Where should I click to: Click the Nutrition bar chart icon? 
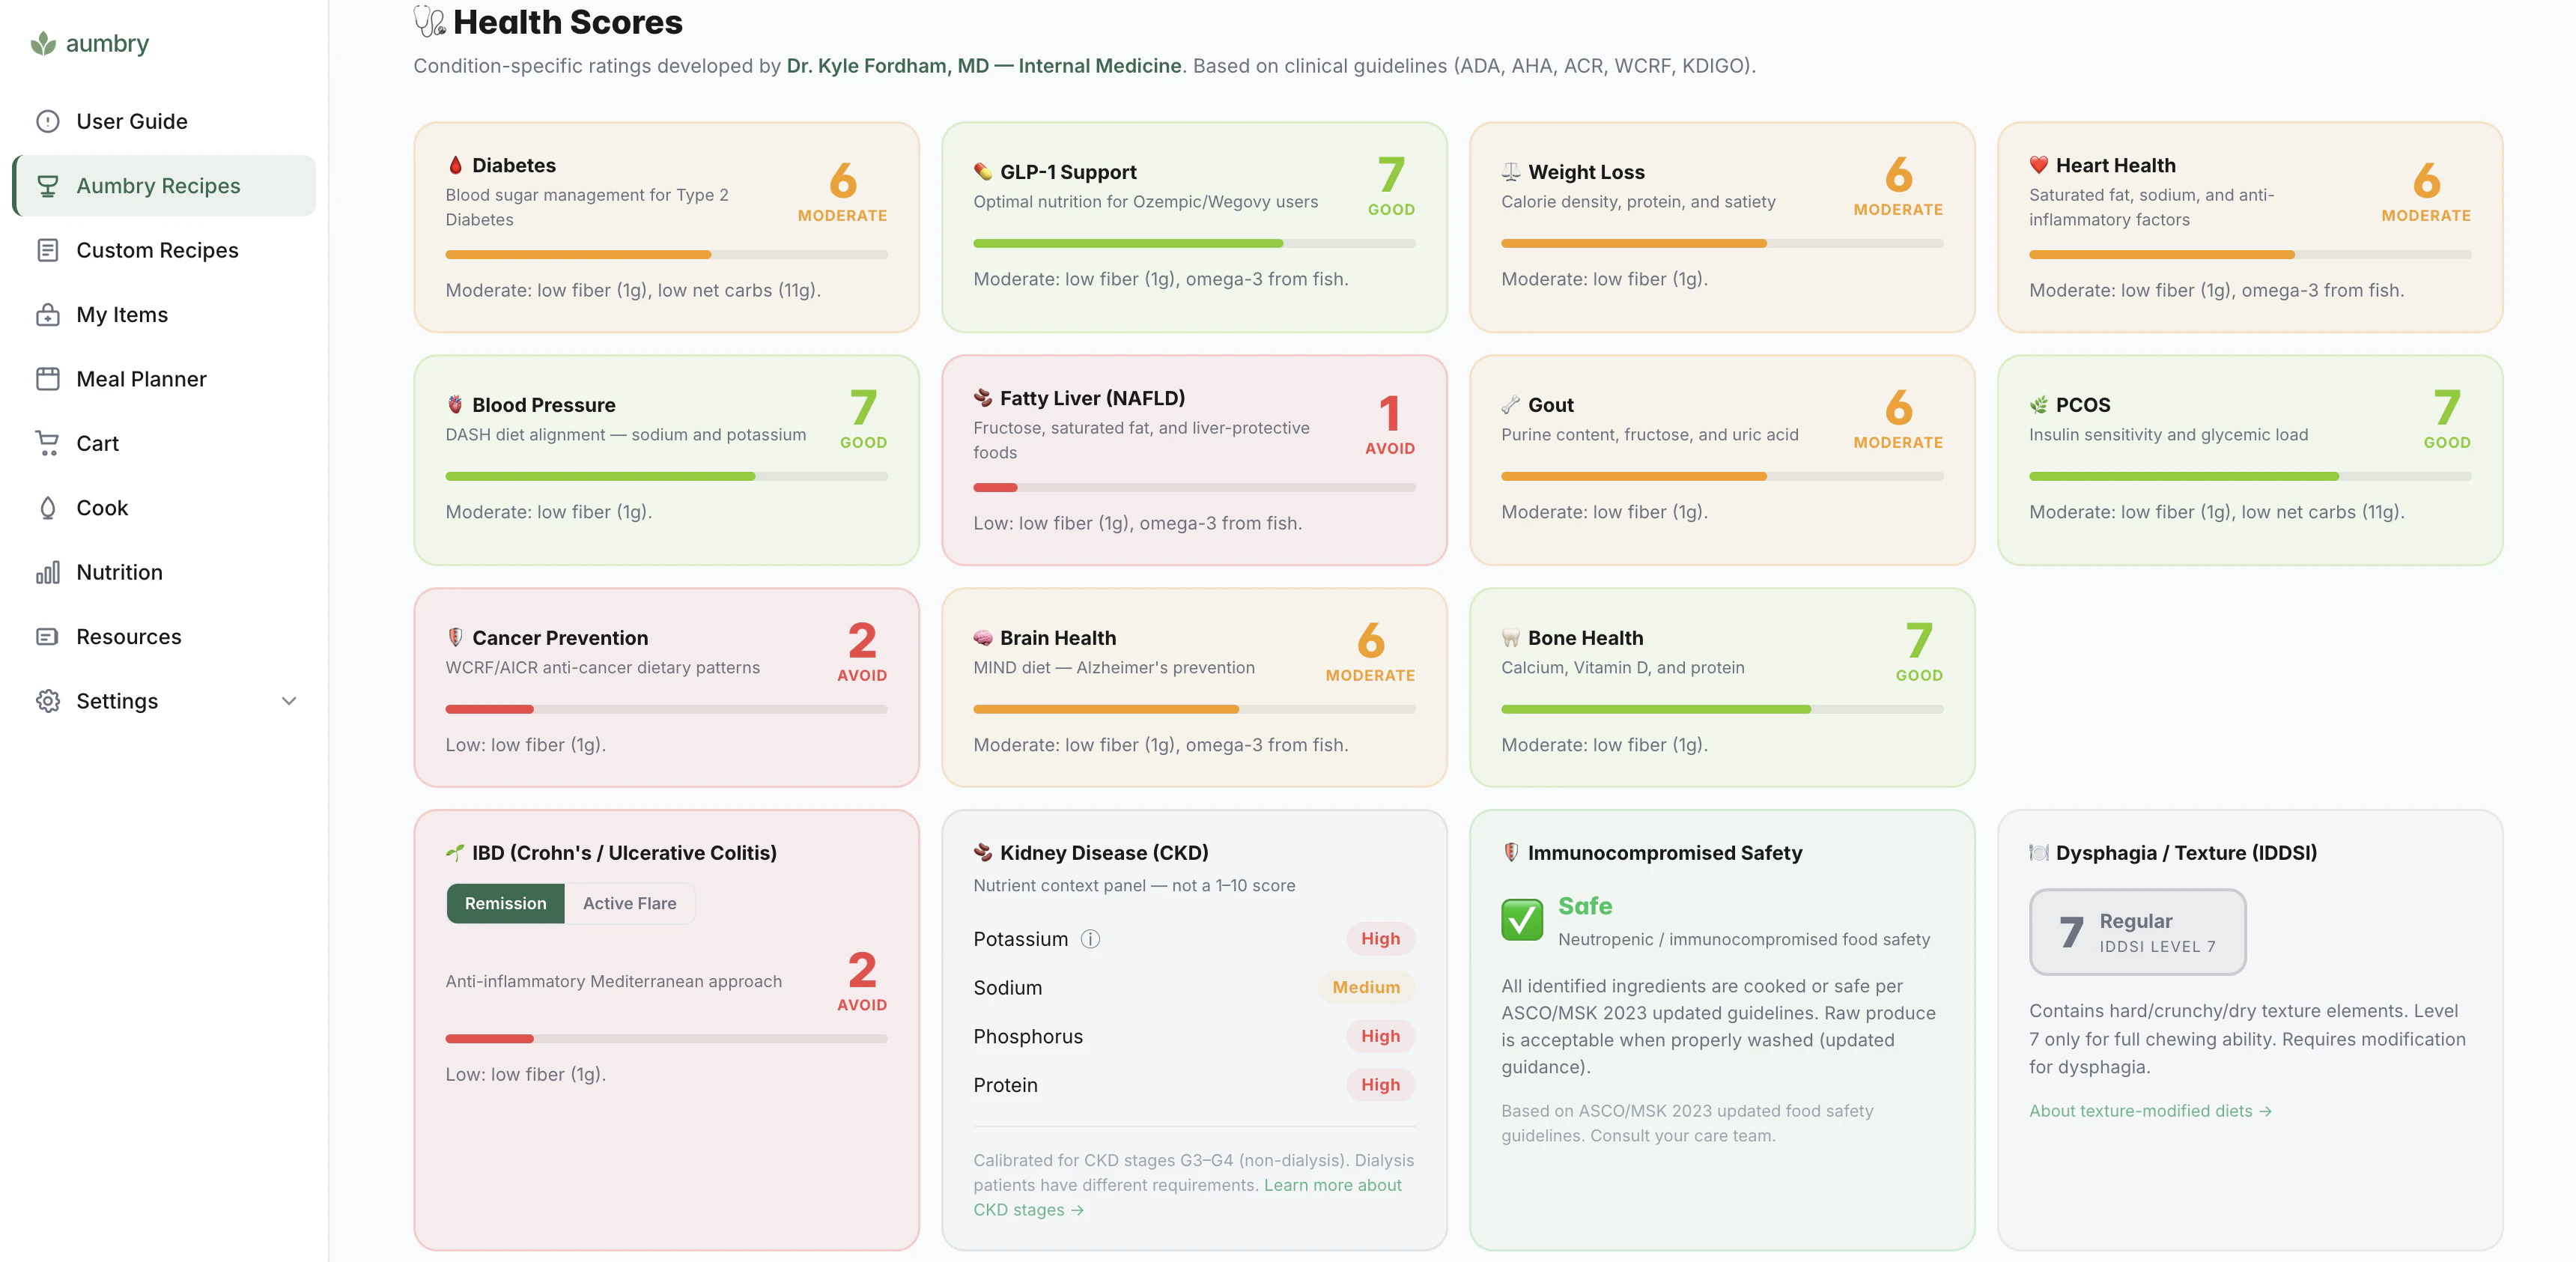pyautogui.click(x=48, y=572)
